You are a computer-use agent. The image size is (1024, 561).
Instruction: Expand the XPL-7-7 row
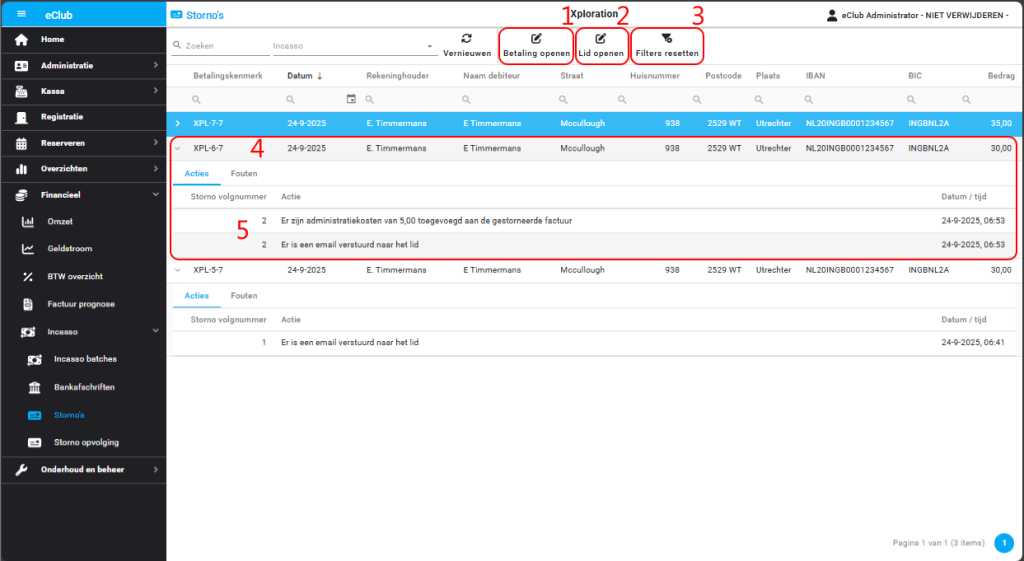tap(178, 123)
